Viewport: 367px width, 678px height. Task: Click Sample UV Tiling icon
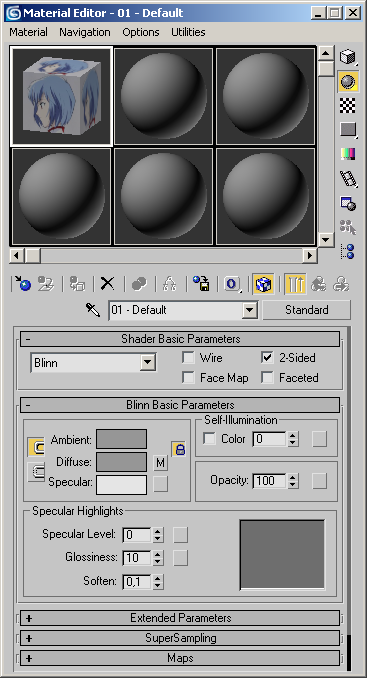[x=348, y=129]
